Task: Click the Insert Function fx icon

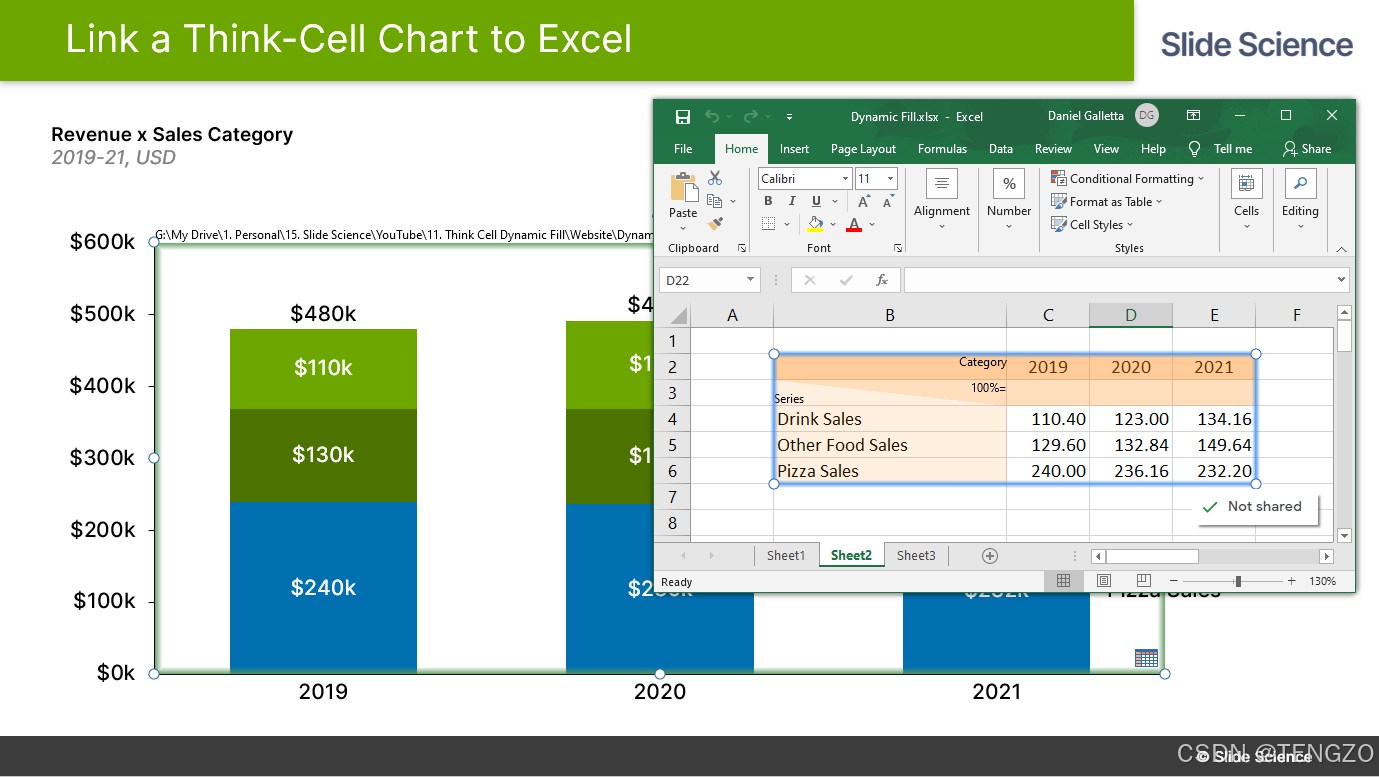Action: (881, 281)
